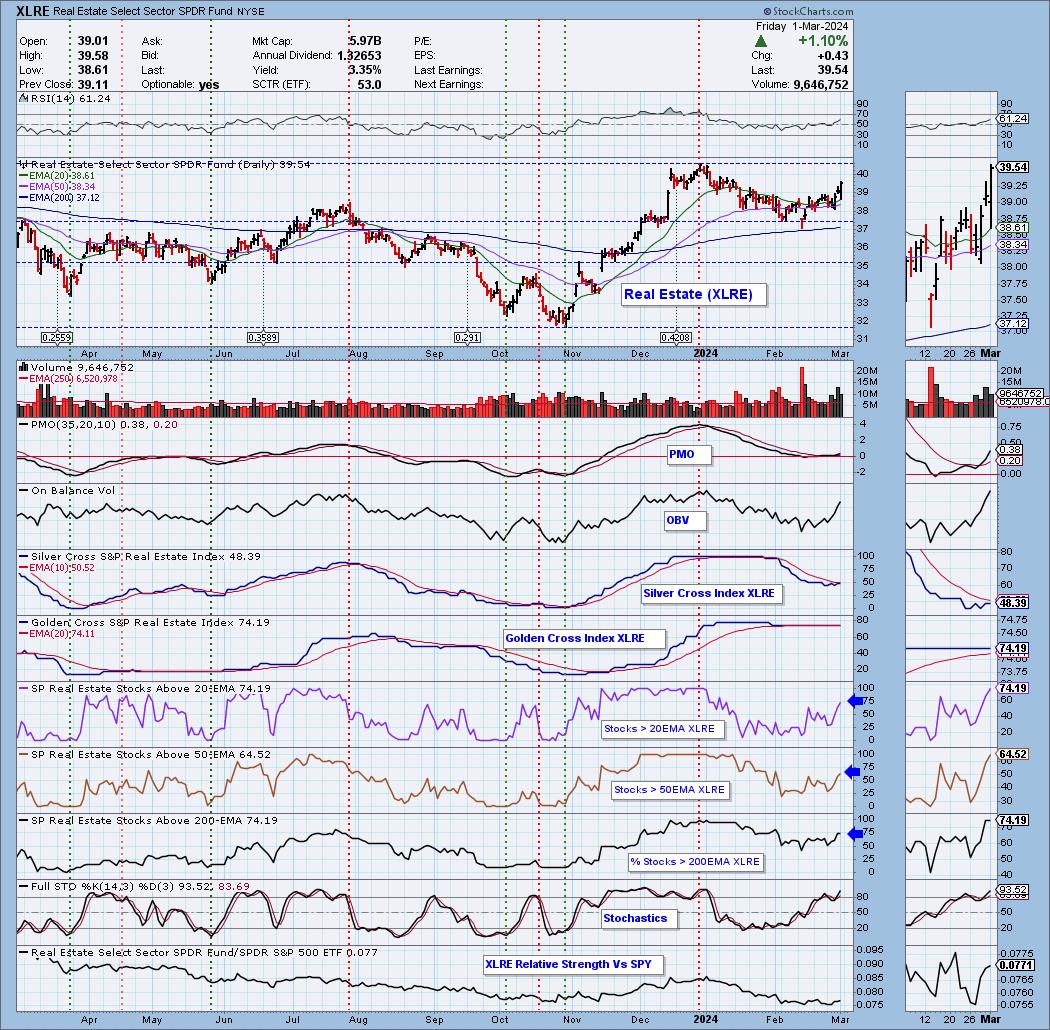Click the EMA(20) 74.11 legend entry
Image resolution: width=1050 pixels, height=1030 pixels.
(57, 633)
